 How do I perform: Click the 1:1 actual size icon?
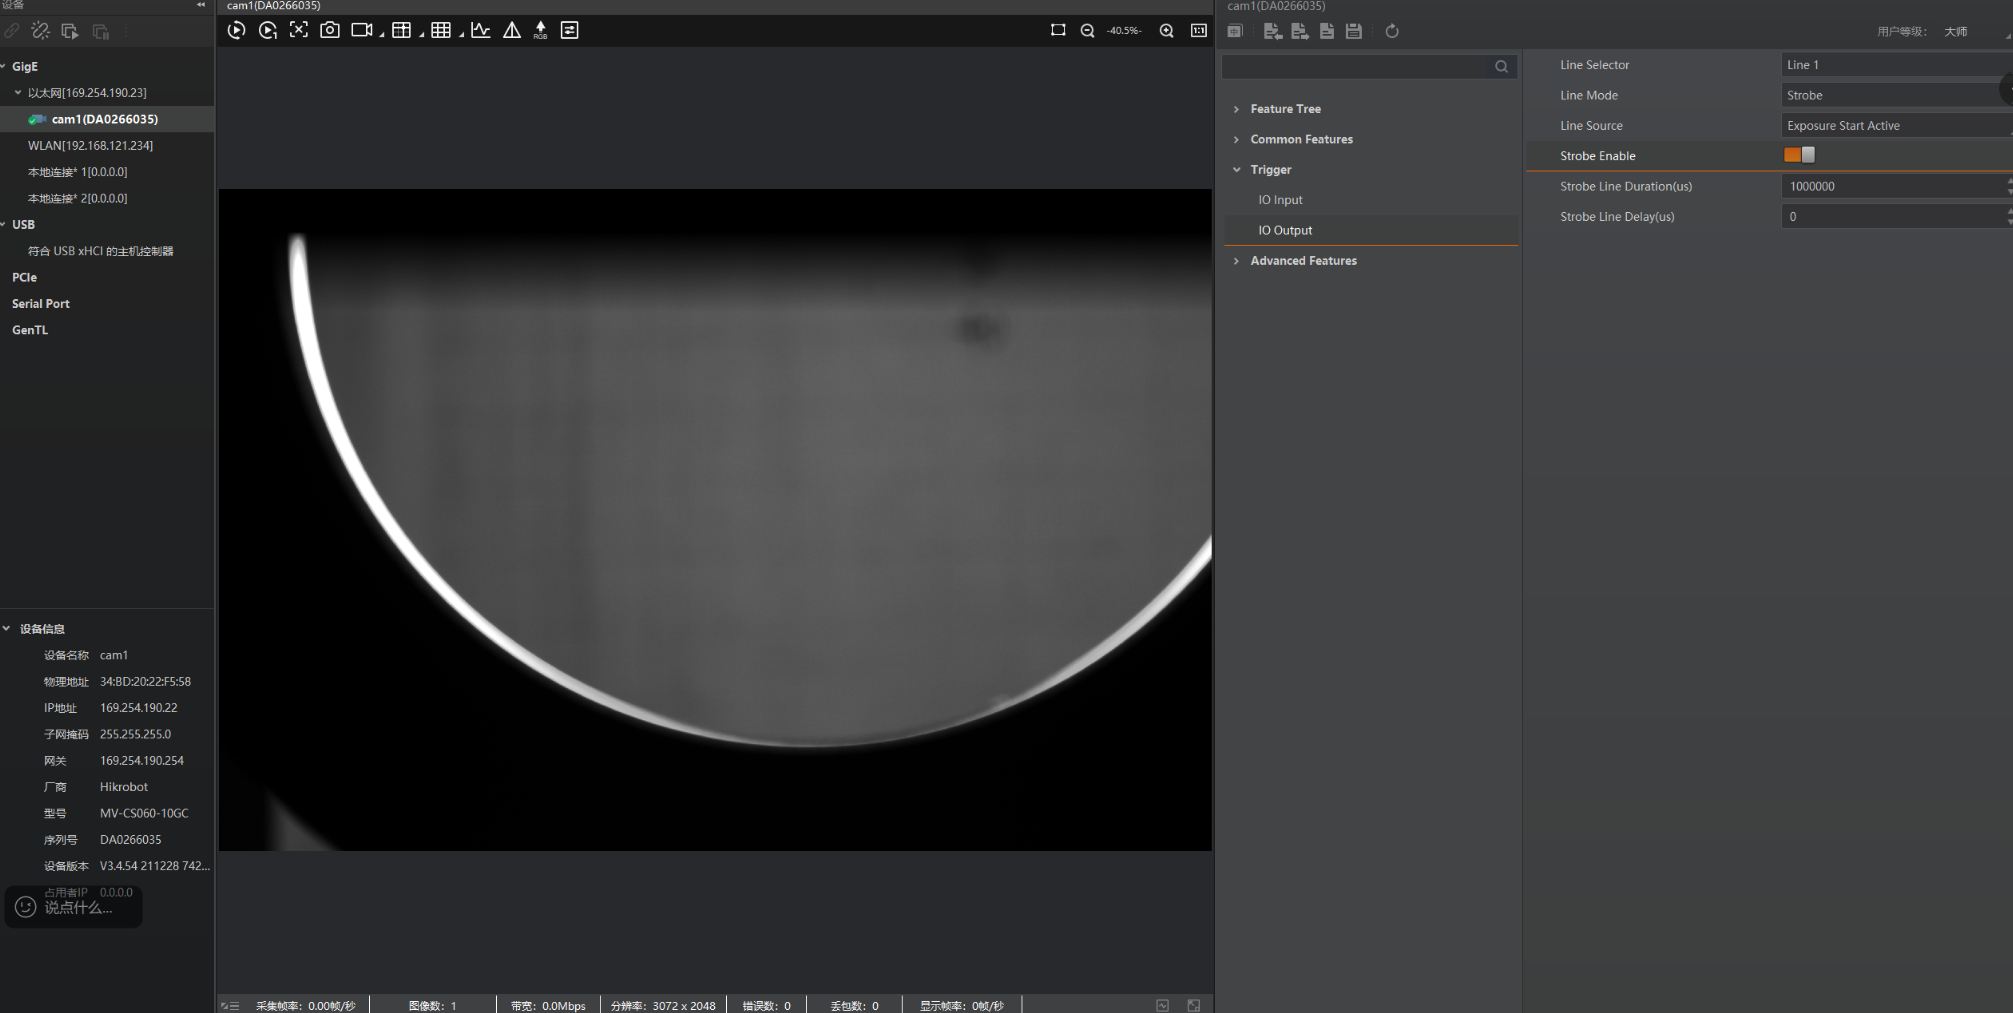click(x=1199, y=30)
